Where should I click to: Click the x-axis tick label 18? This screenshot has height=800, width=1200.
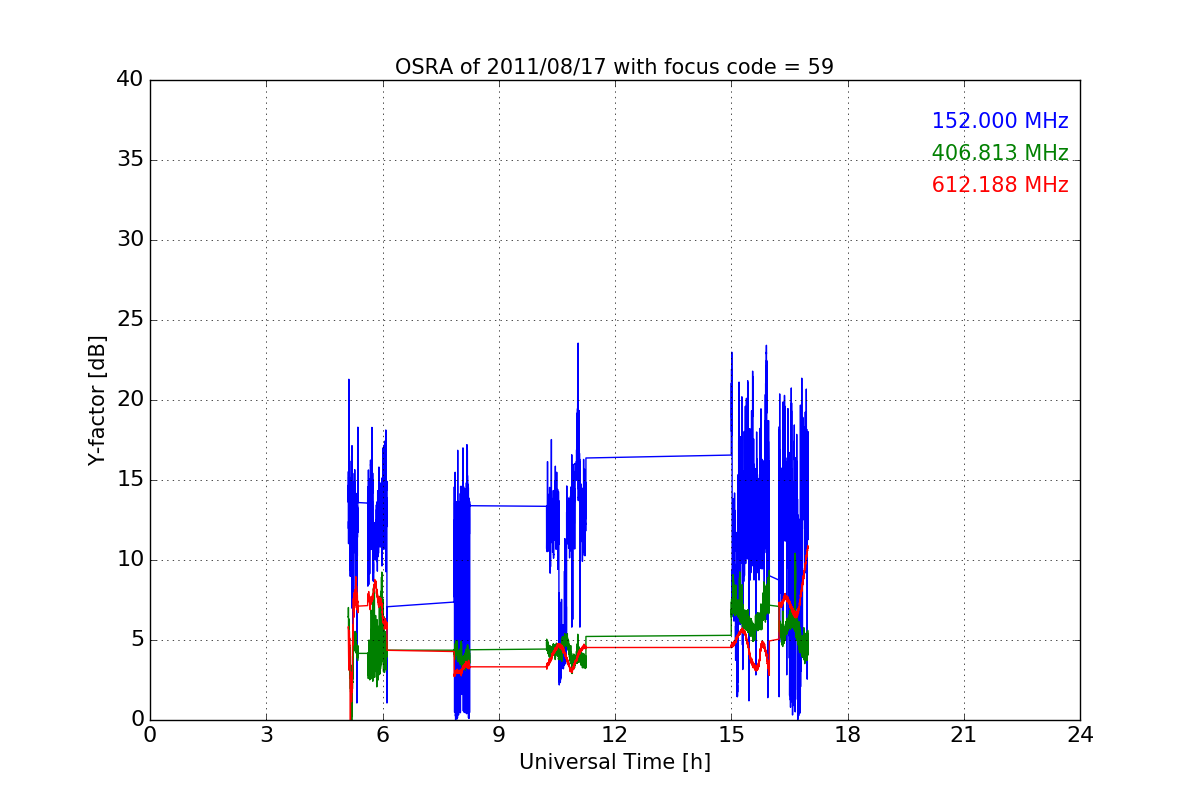pyautogui.click(x=848, y=735)
